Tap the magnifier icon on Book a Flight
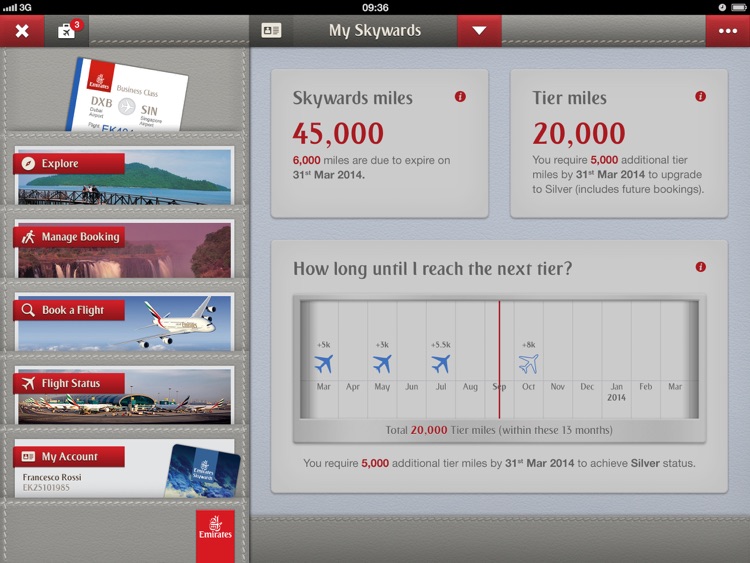The width and height of the screenshot is (750, 563). pos(28,310)
